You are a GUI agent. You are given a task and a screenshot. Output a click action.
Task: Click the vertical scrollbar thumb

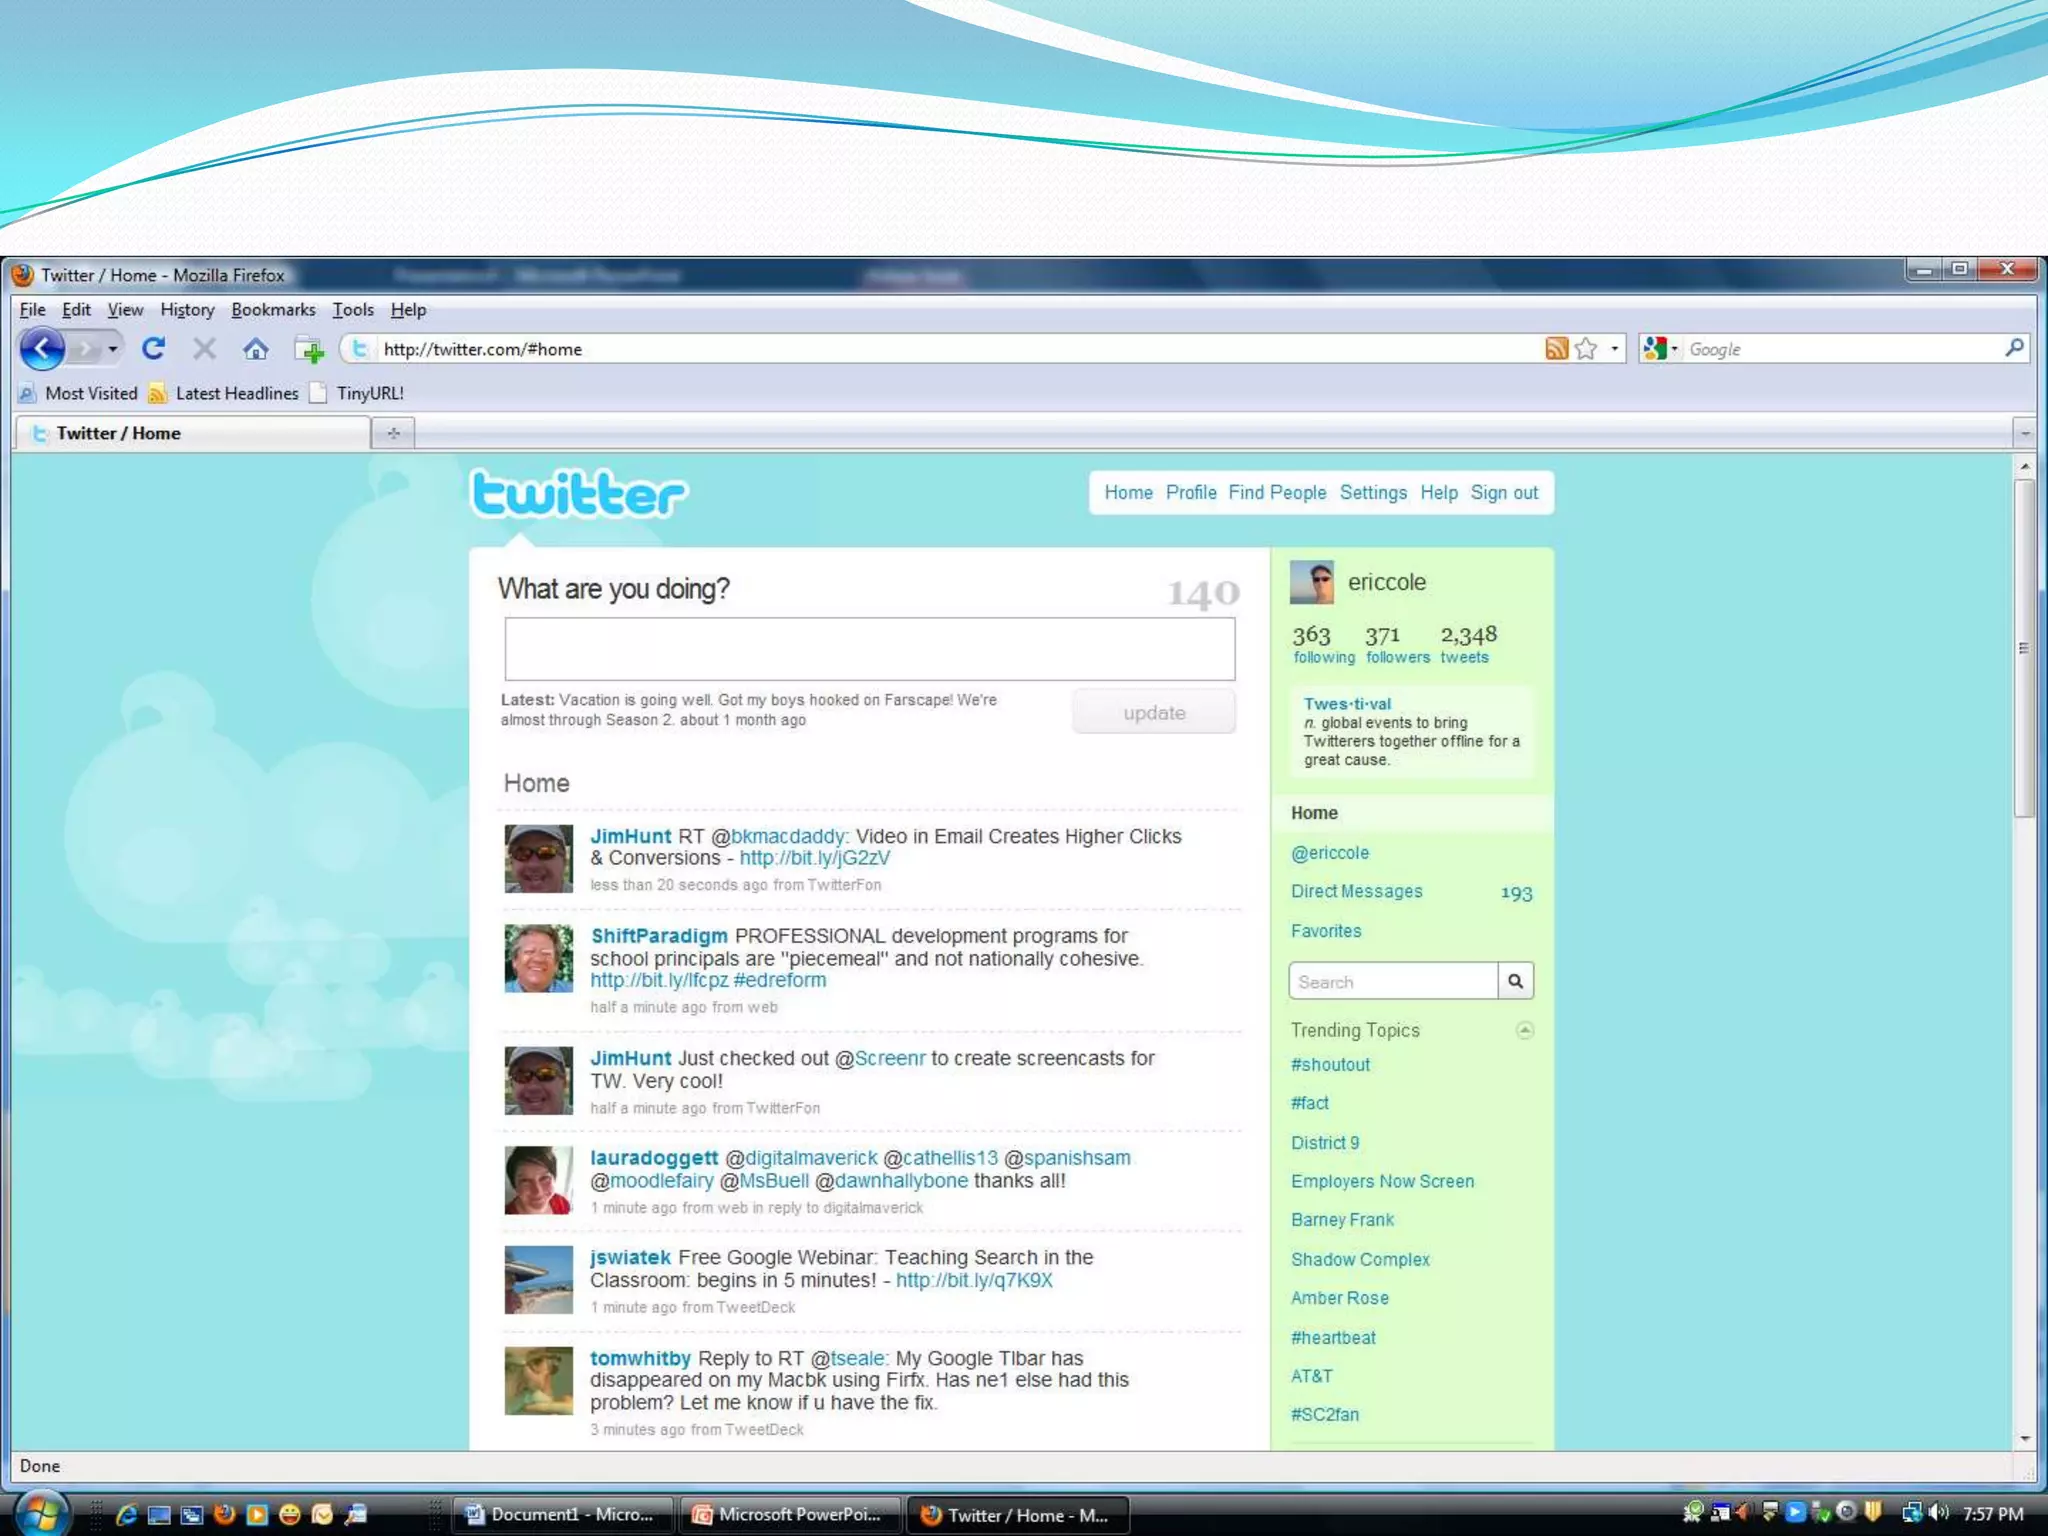click(x=2024, y=648)
